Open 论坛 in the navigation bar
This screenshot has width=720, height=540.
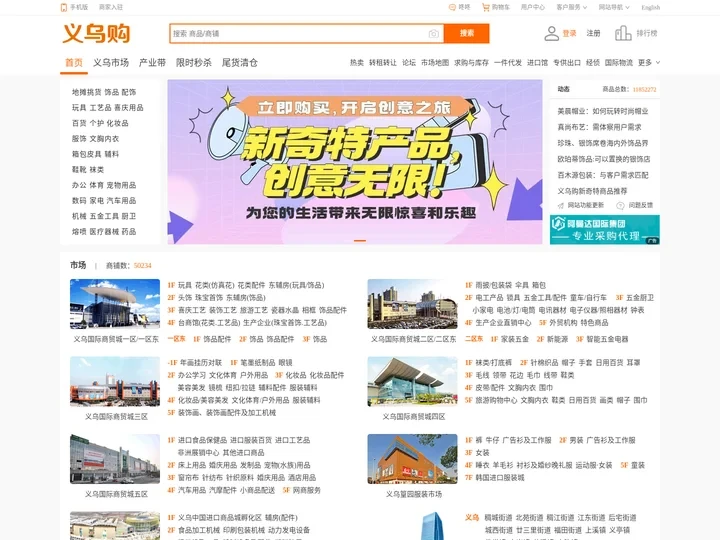tap(409, 62)
